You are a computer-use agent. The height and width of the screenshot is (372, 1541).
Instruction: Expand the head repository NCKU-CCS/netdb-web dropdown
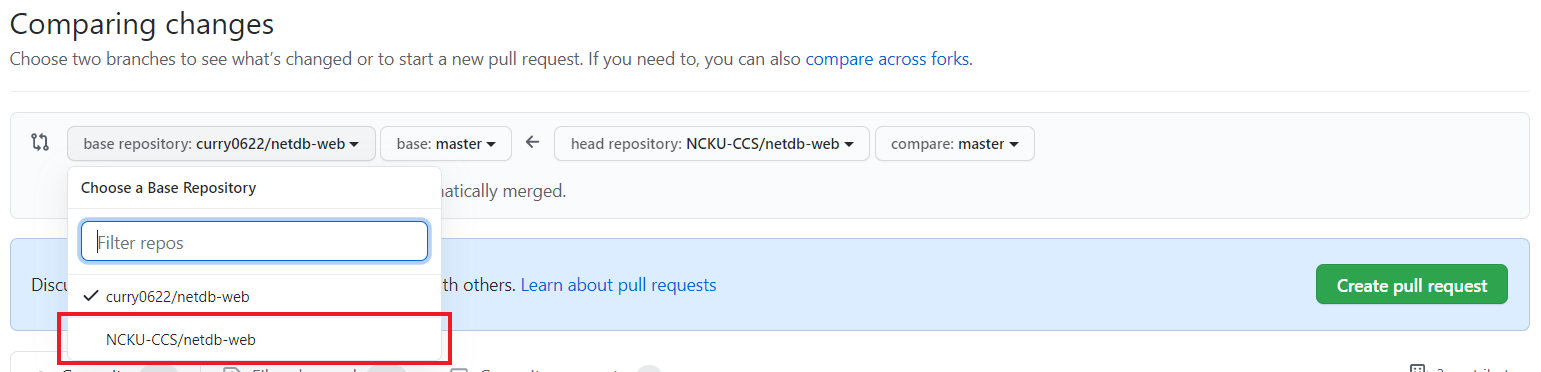[712, 144]
